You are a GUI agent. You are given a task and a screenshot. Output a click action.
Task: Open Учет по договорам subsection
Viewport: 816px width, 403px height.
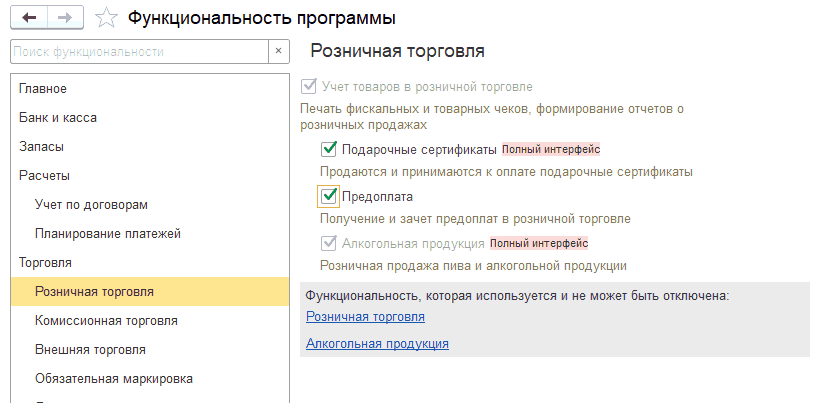click(x=91, y=205)
